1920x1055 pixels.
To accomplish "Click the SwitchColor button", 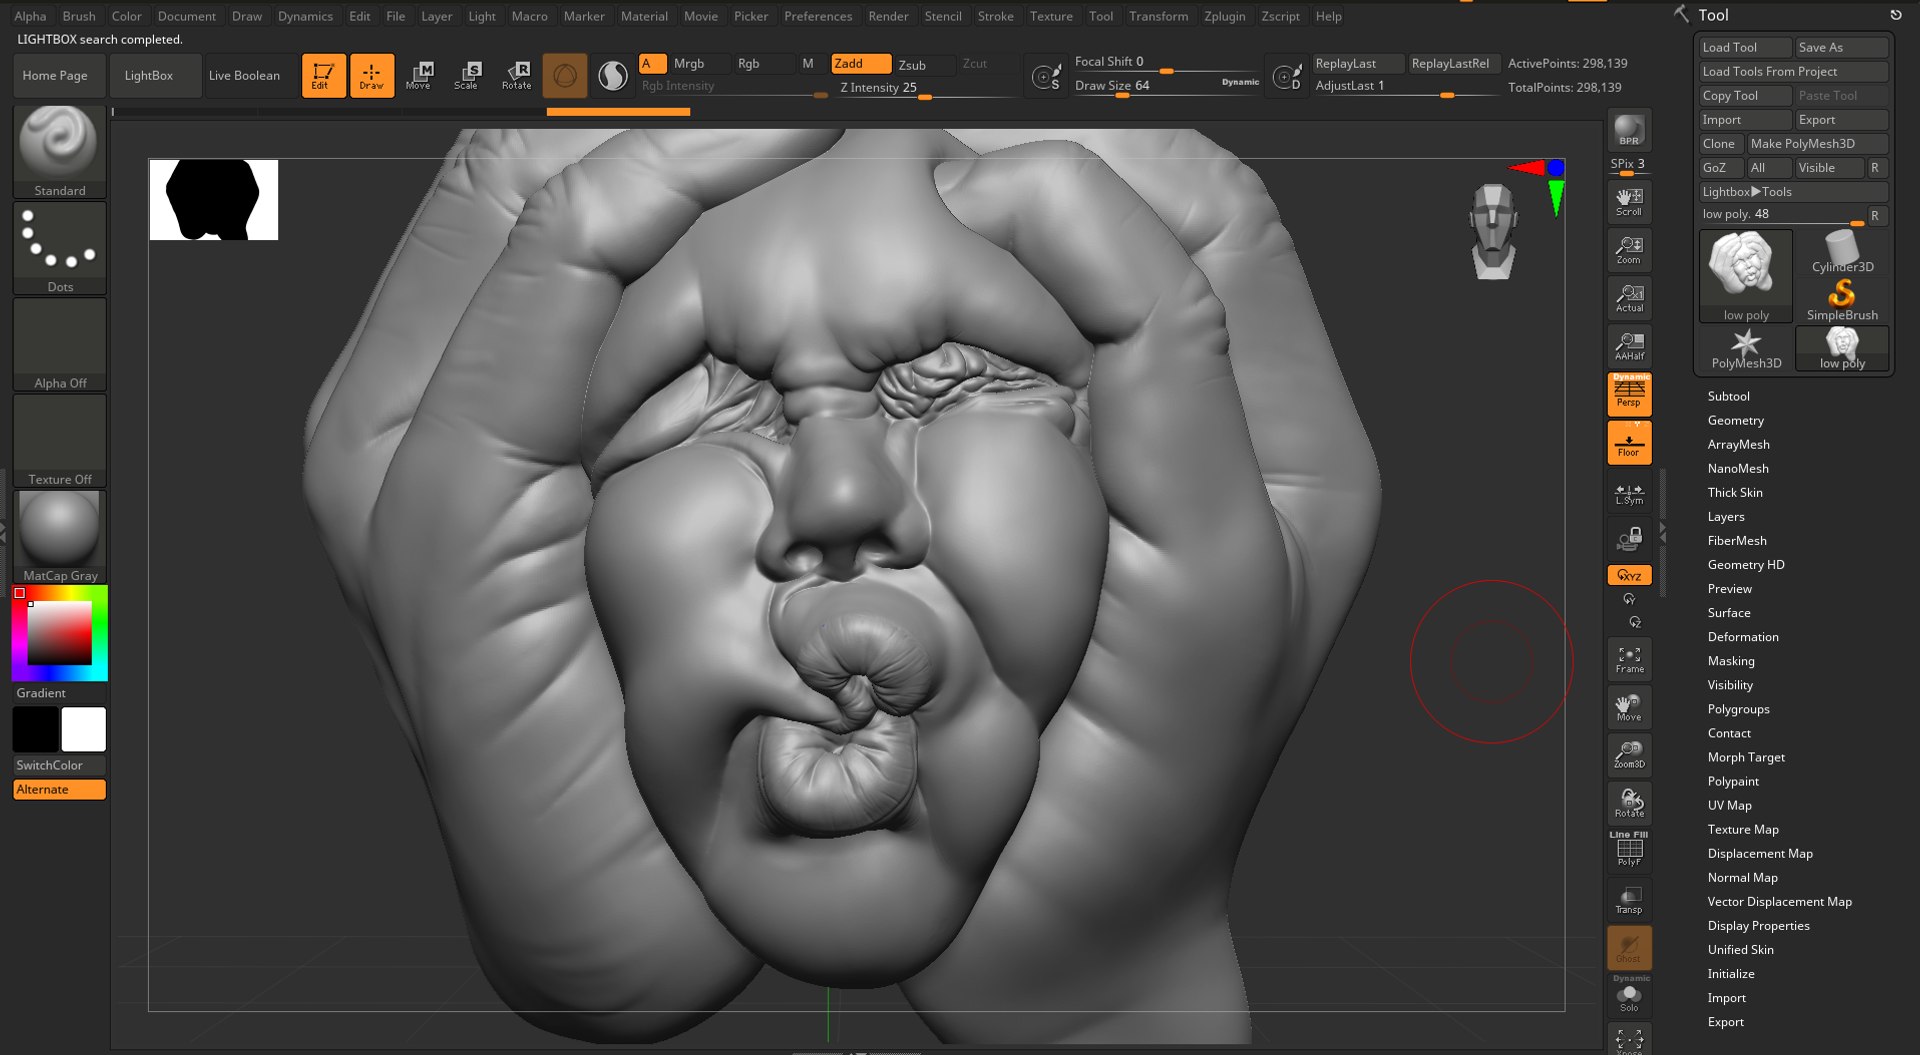I will (x=59, y=765).
